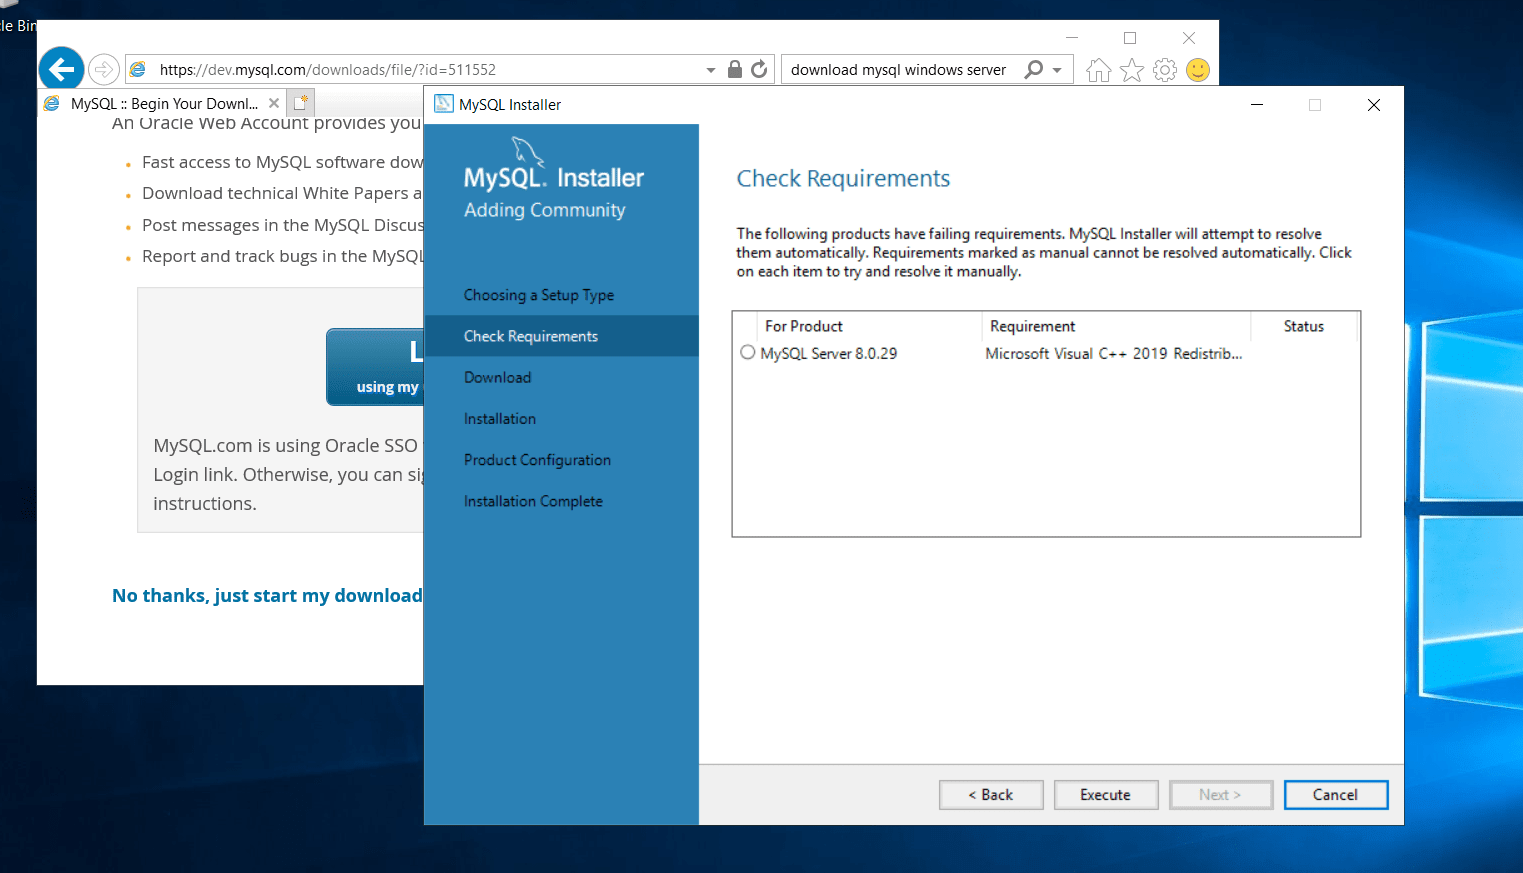The height and width of the screenshot is (873, 1523).
Task: Click the Execute button
Action: click(1106, 794)
